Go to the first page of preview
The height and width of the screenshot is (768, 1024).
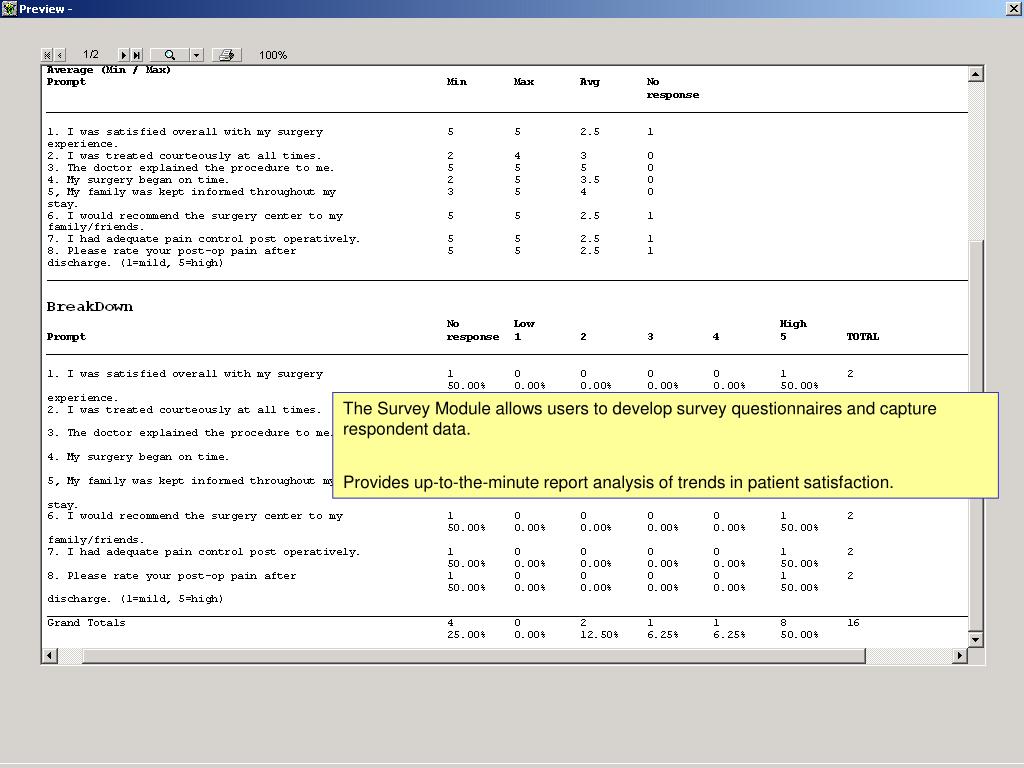(47, 56)
